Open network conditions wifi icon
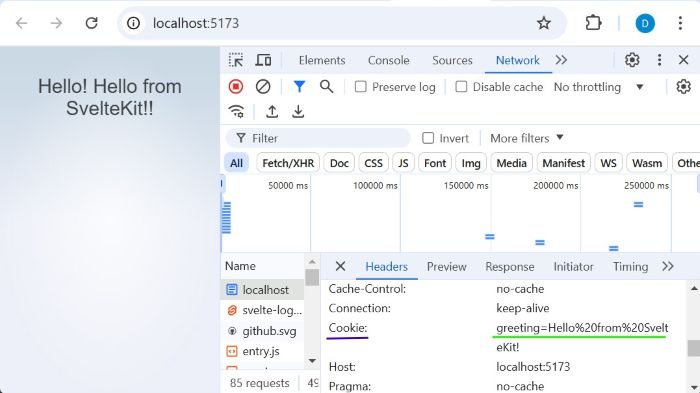 pyautogui.click(x=236, y=111)
